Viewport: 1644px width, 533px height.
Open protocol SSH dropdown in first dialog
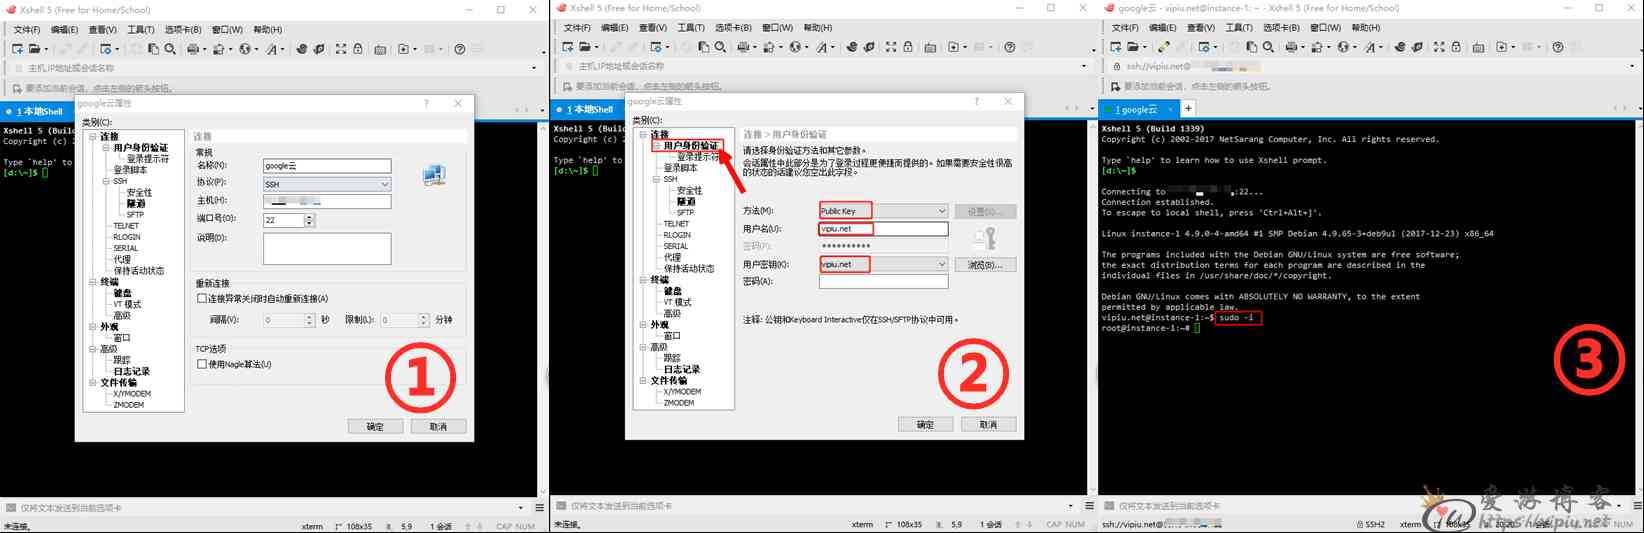click(385, 184)
